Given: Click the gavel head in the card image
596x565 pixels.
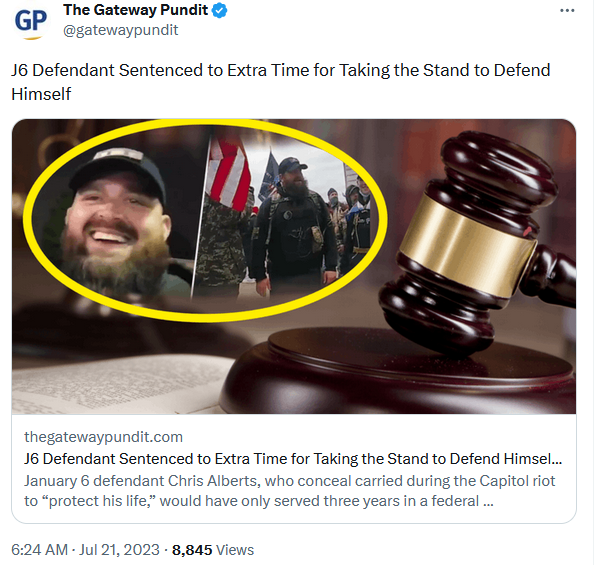Looking at the screenshot, I should coord(469,243).
